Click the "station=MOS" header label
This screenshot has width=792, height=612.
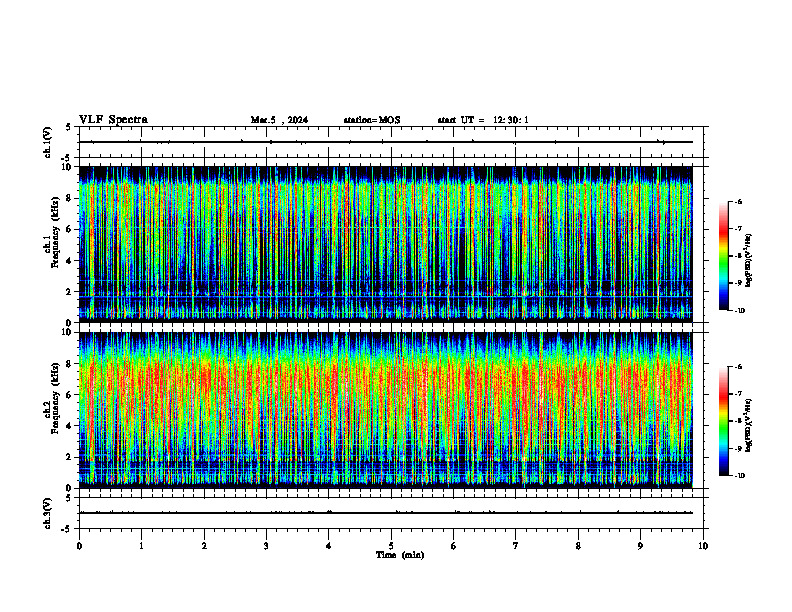(372, 120)
